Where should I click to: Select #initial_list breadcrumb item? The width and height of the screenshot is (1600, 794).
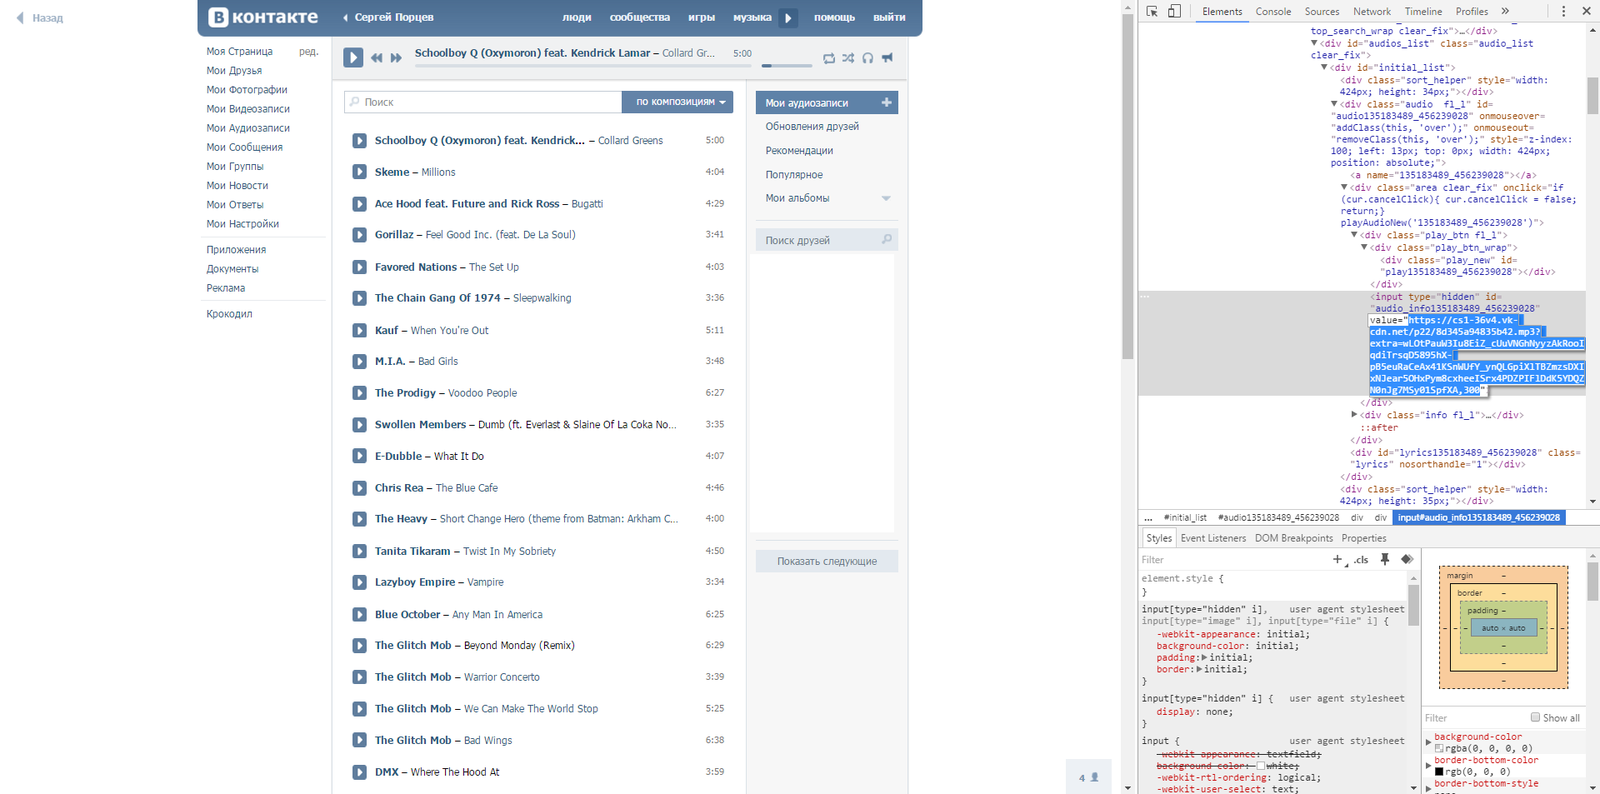(x=1185, y=518)
